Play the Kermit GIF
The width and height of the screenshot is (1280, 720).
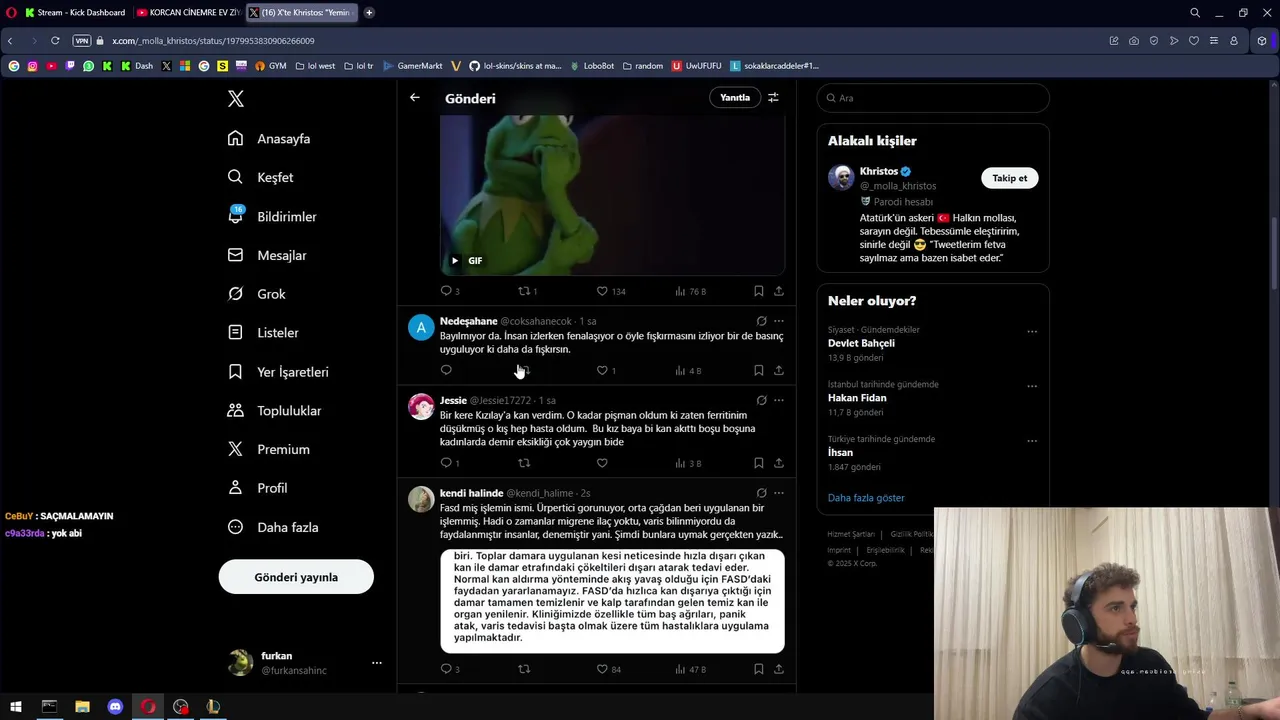pyautogui.click(x=455, y=260)
